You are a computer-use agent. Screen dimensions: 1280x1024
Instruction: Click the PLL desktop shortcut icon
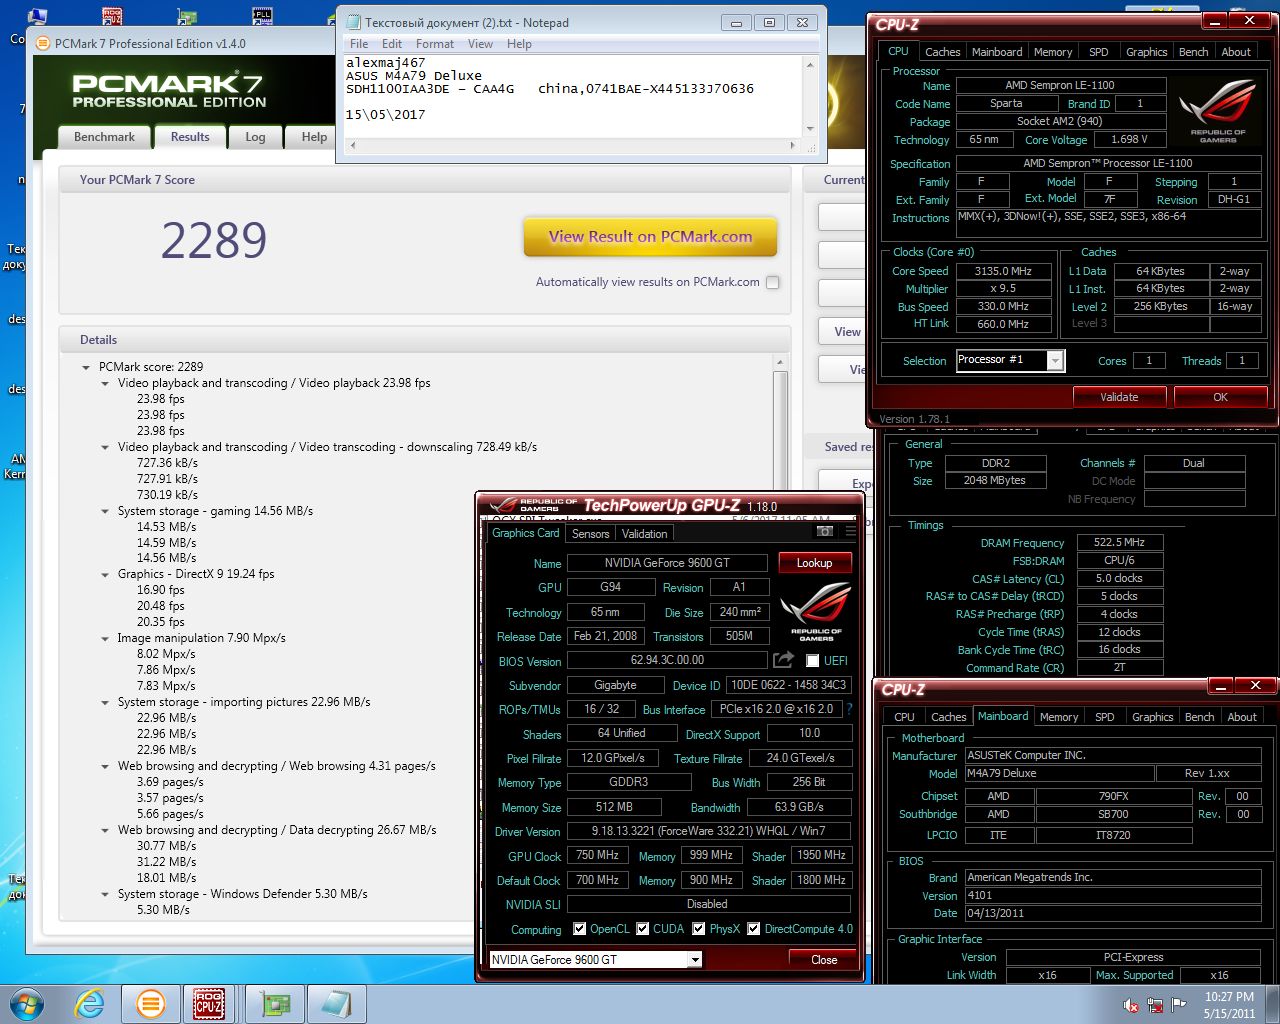(262, 14)
